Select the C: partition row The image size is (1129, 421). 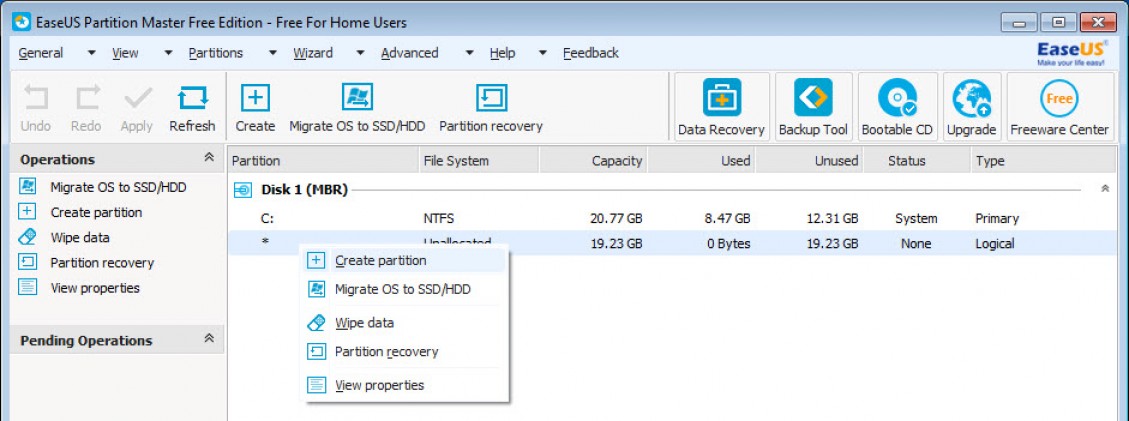(x=673, y=218)
